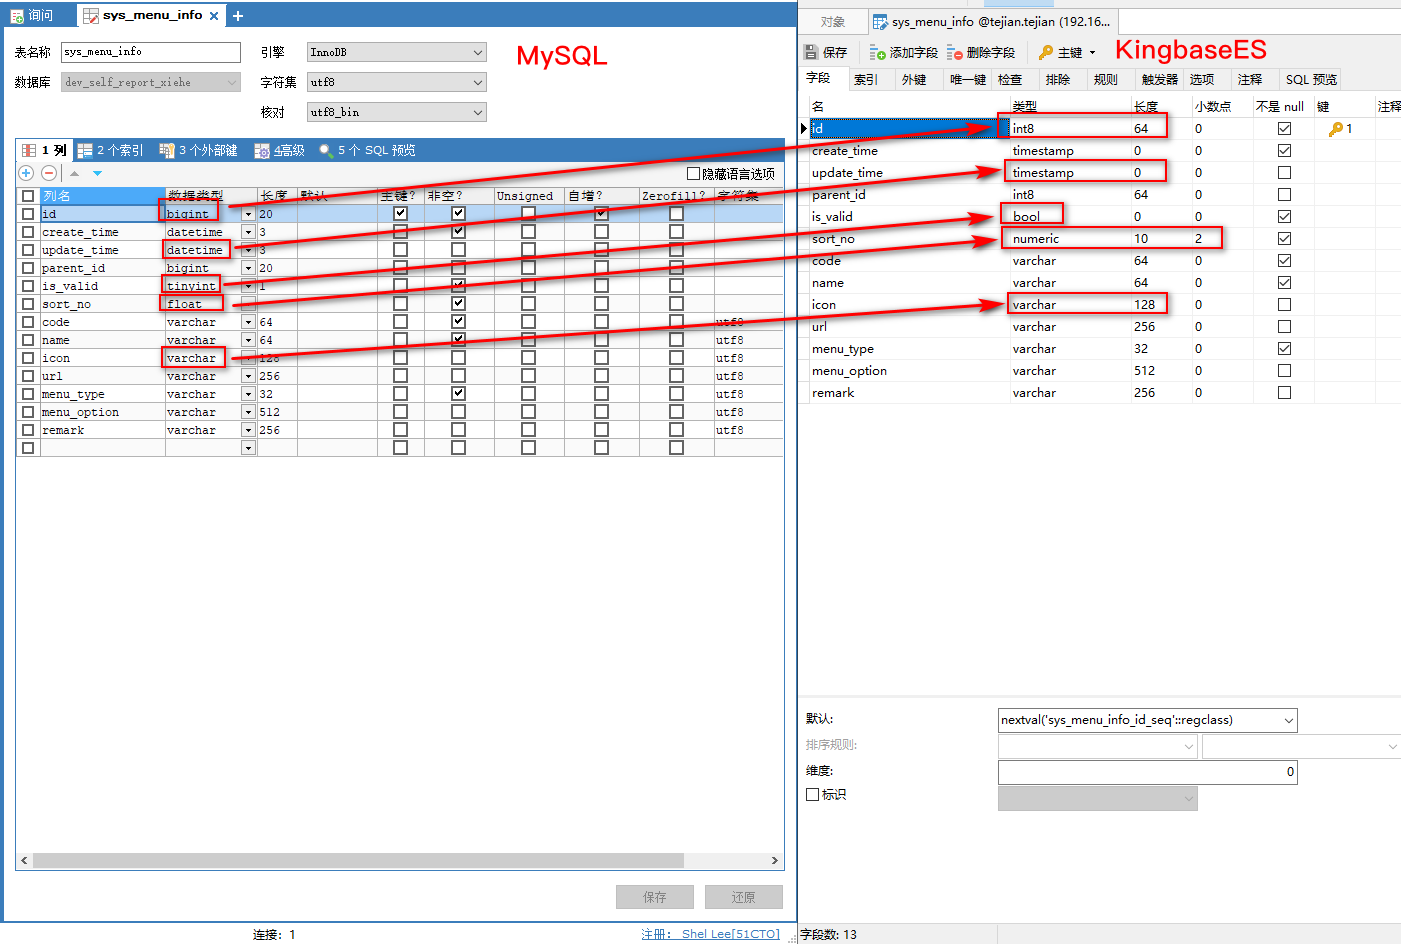The height and width of the screenshot is (944, 1401).
Task: Move column down with blue arrow
Action: (97, 173)
